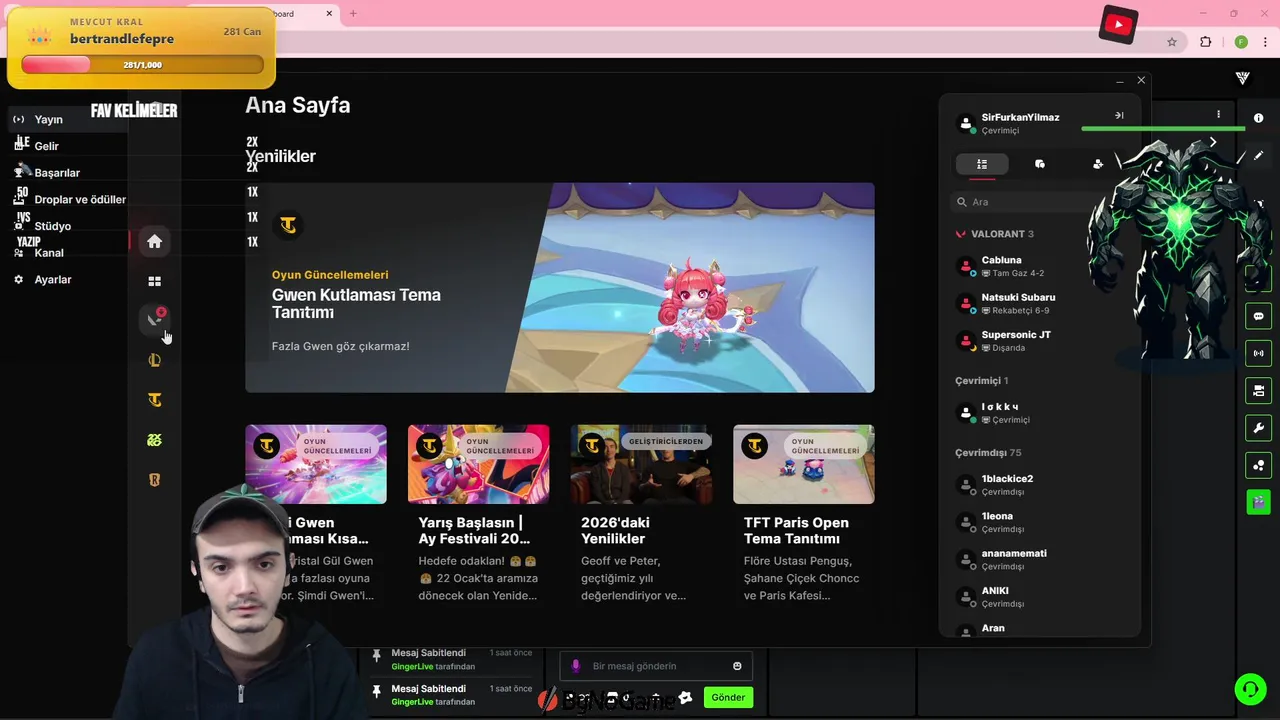
Task: Switch to the friends list tab icon
Action: (982, 164)
